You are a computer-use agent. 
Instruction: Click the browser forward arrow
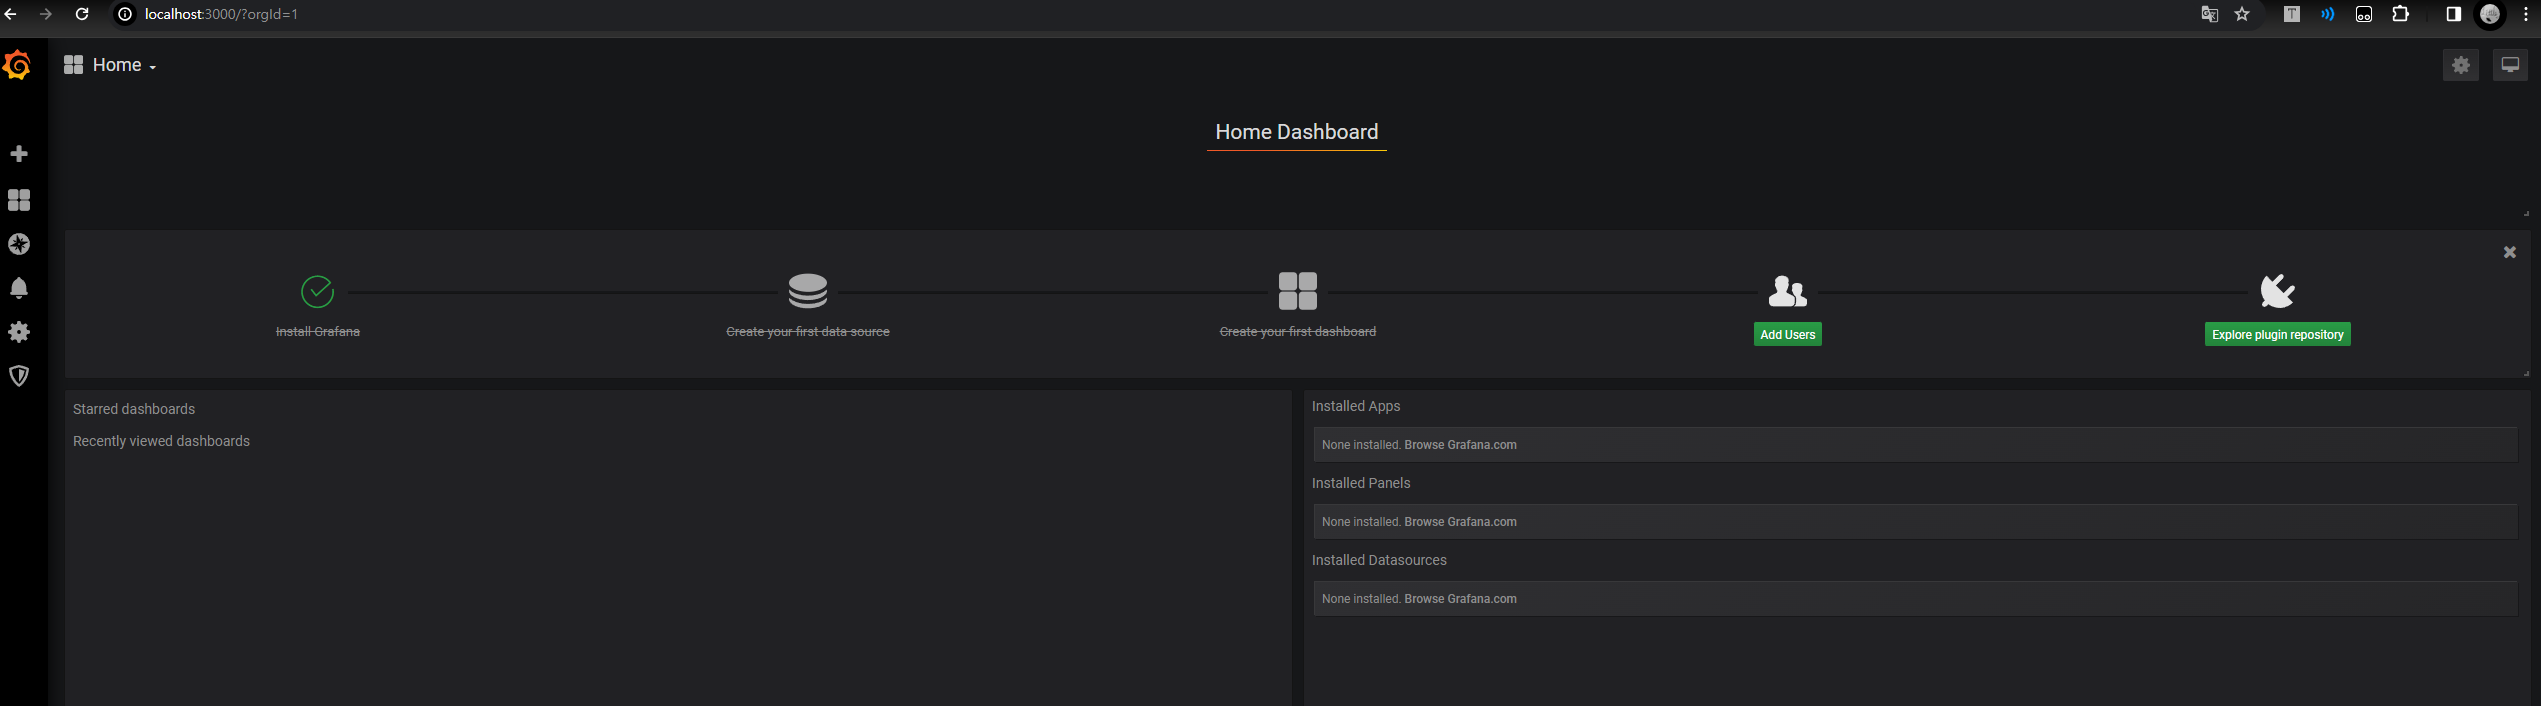click(46, 14)
